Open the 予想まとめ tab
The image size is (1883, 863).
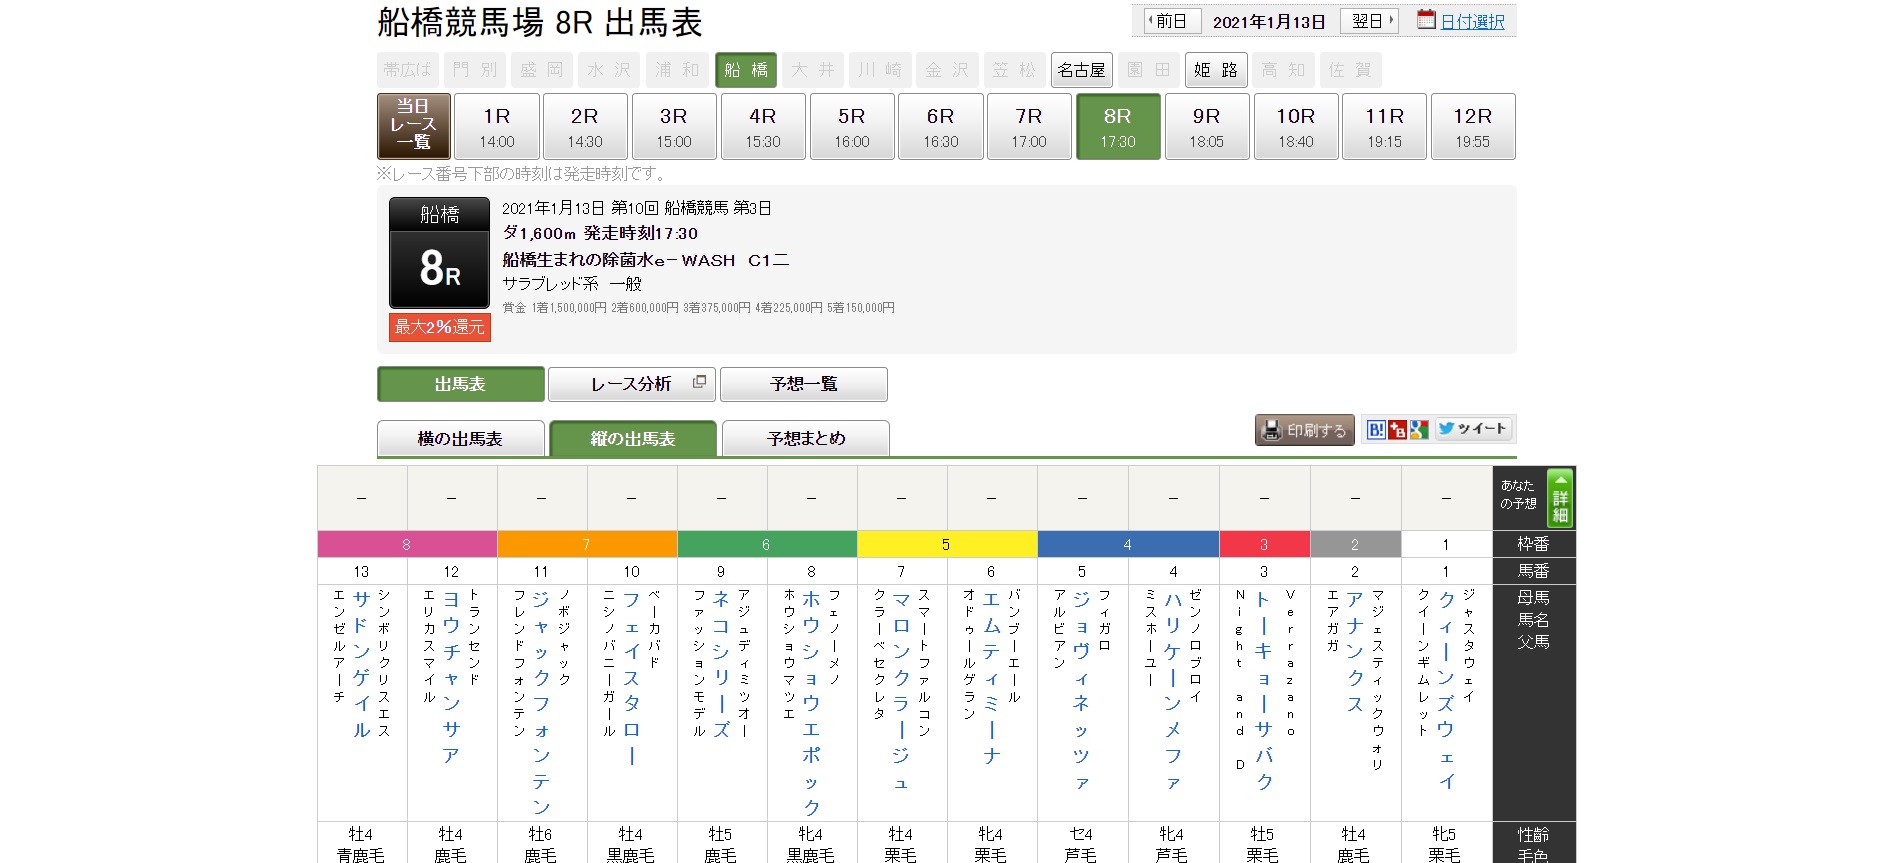click(x=806, y=438)
